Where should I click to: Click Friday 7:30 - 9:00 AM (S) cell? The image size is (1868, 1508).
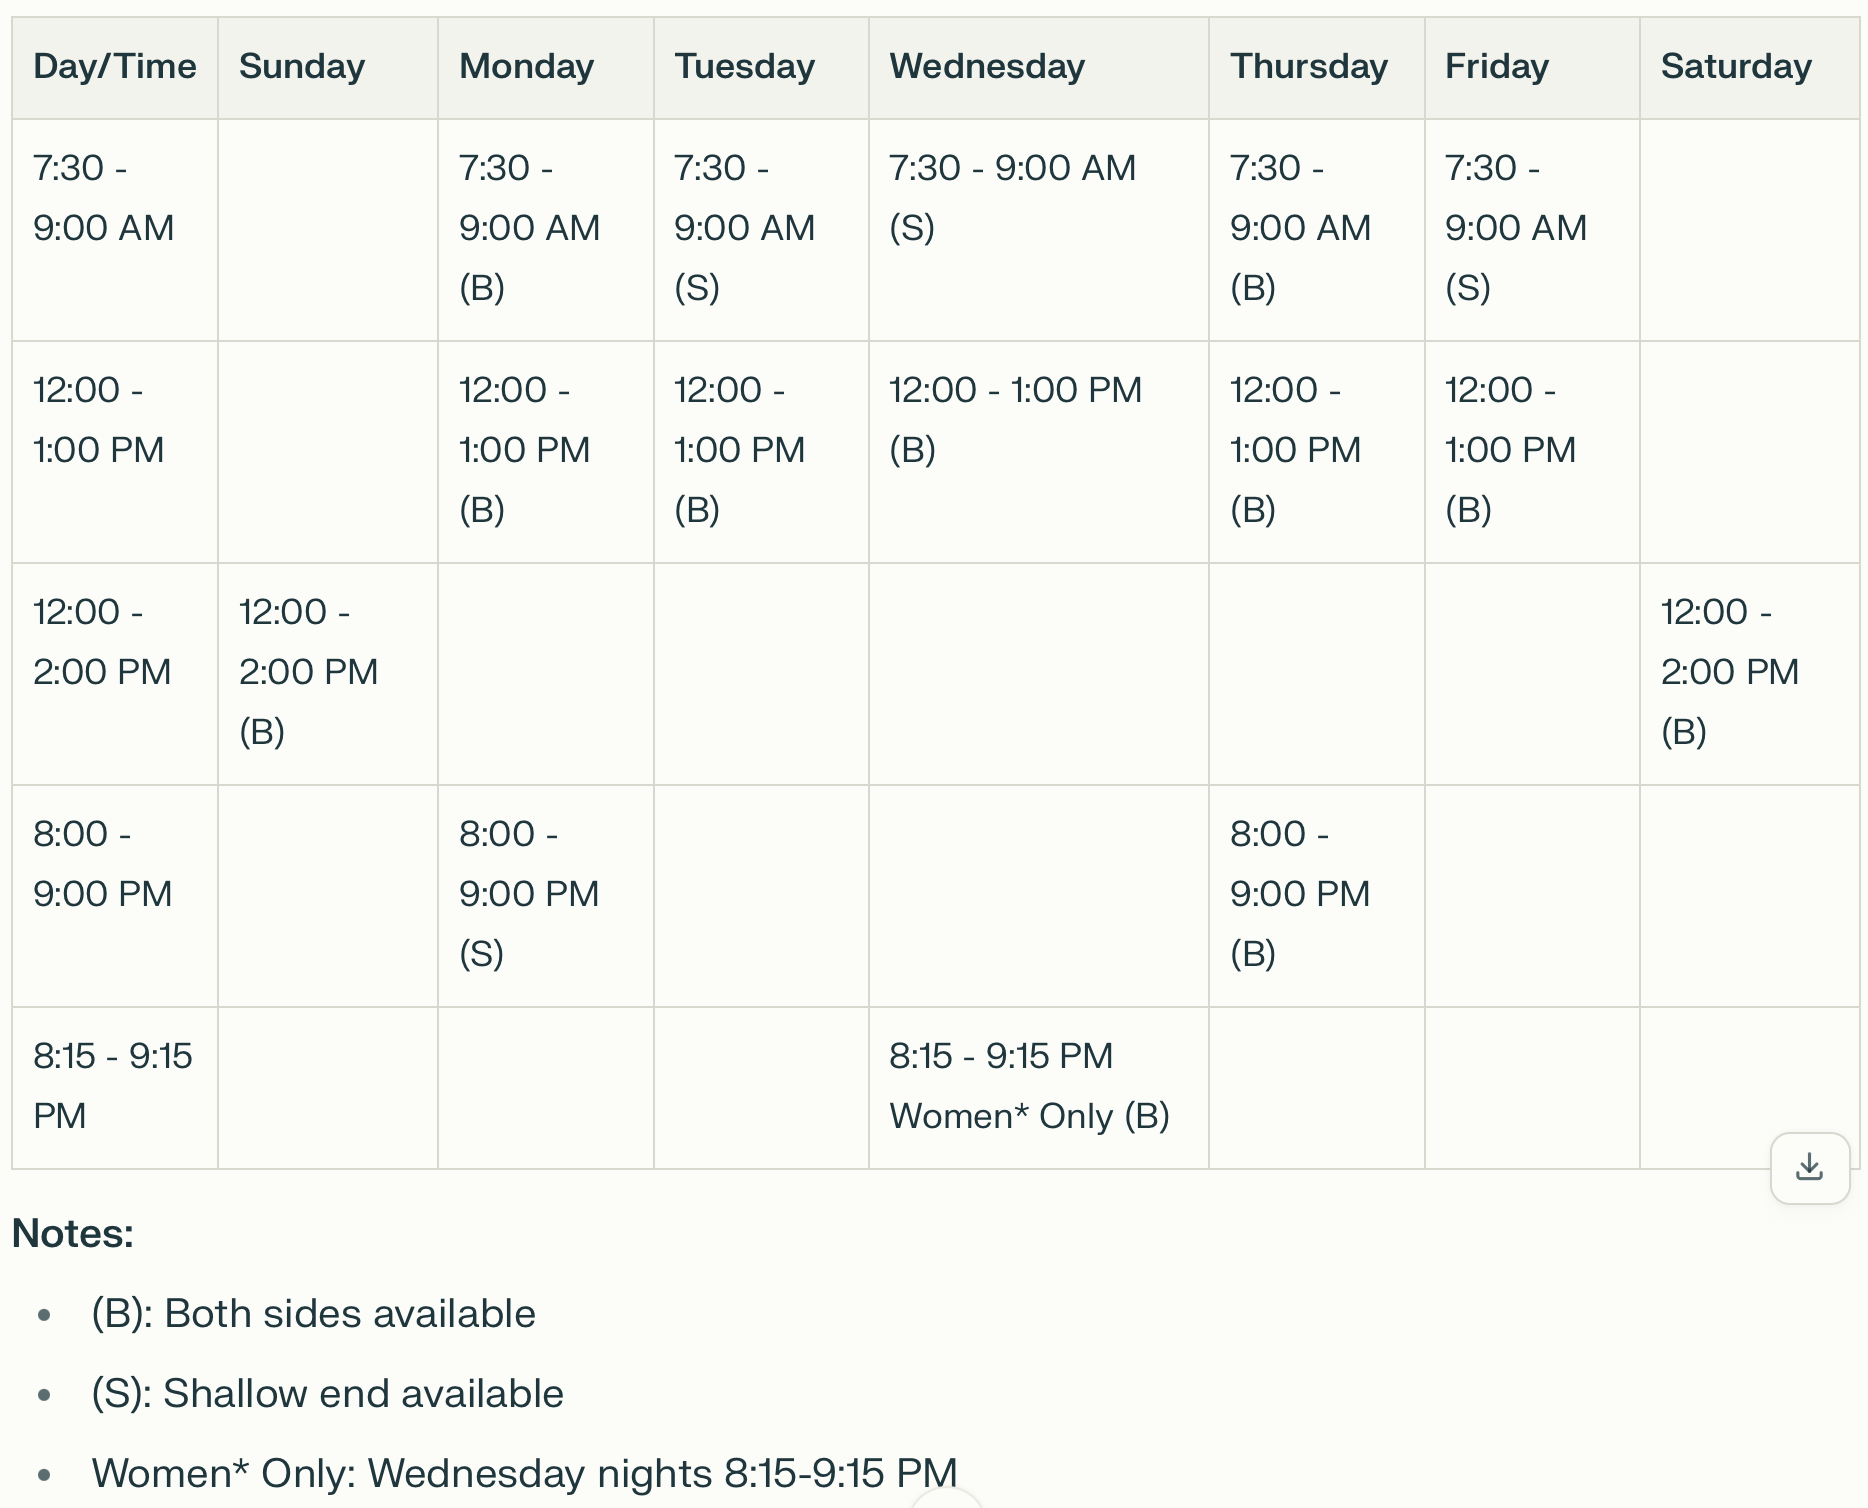pyautogui.click(x=1532, y=230)
